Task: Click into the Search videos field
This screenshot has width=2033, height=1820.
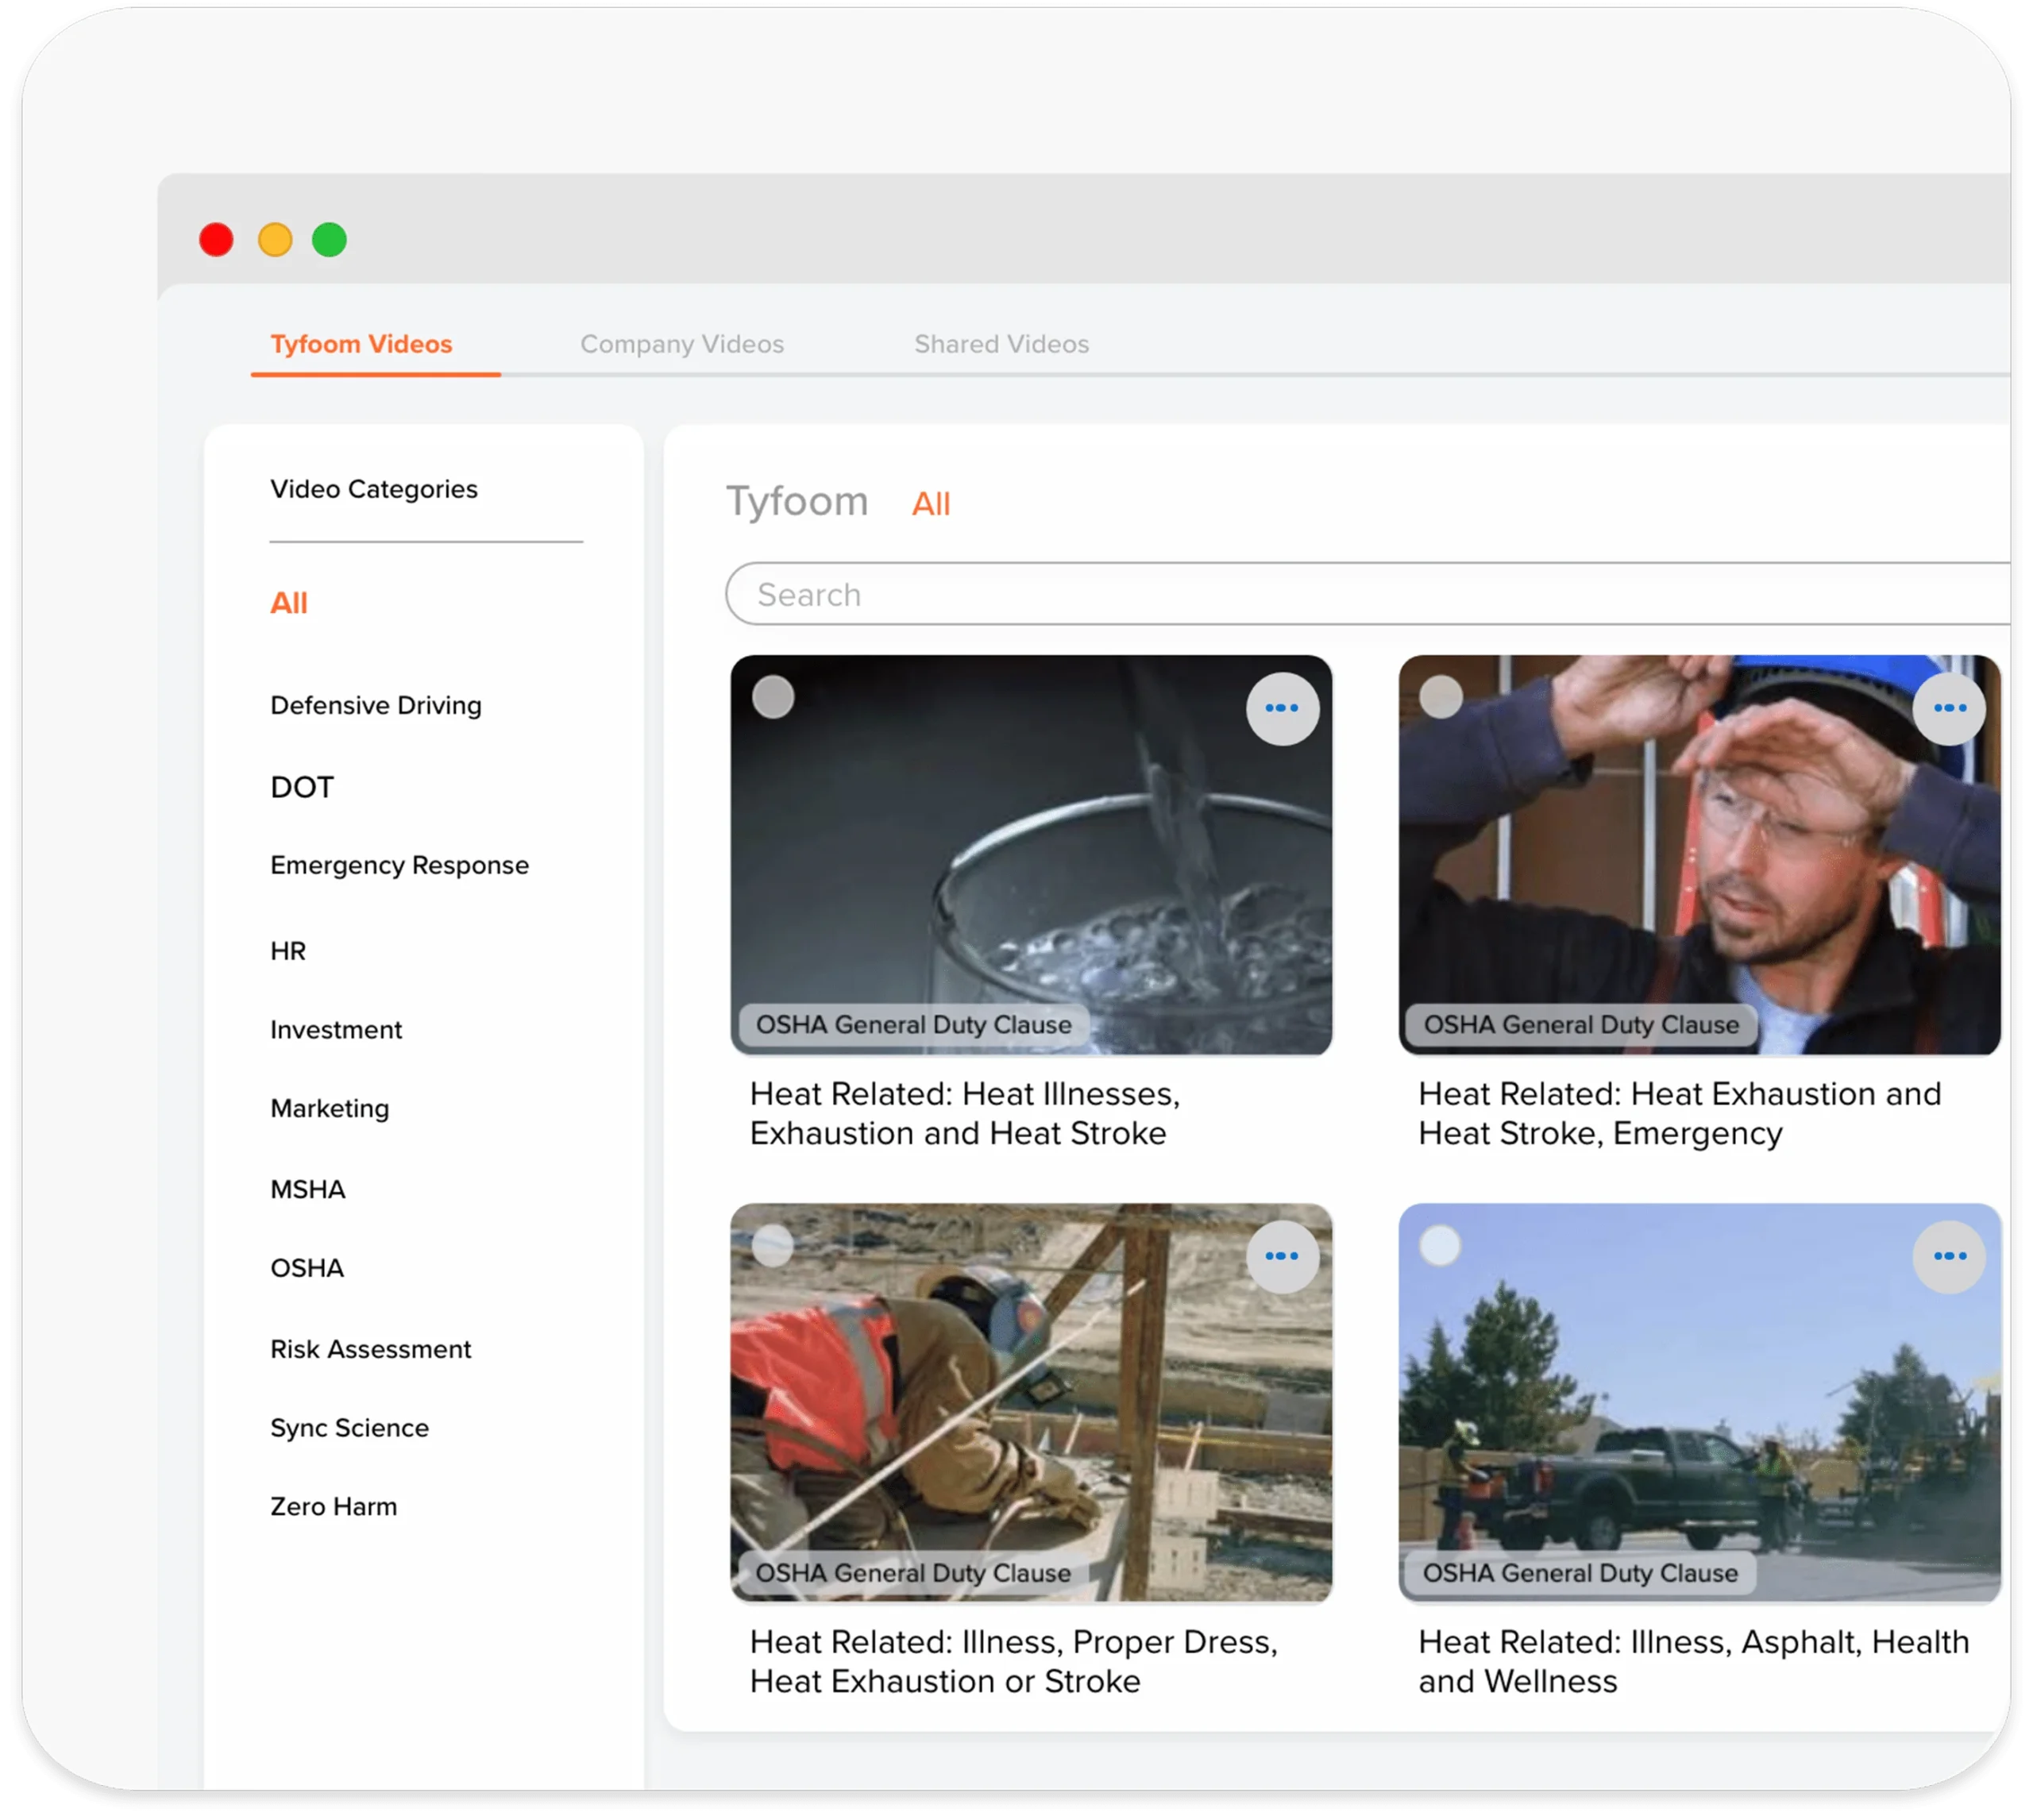Action: point(1367,594)
